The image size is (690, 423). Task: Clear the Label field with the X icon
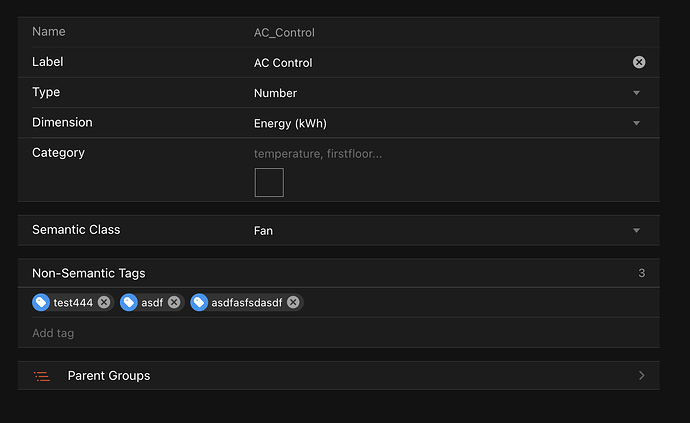tap(639, 62)
